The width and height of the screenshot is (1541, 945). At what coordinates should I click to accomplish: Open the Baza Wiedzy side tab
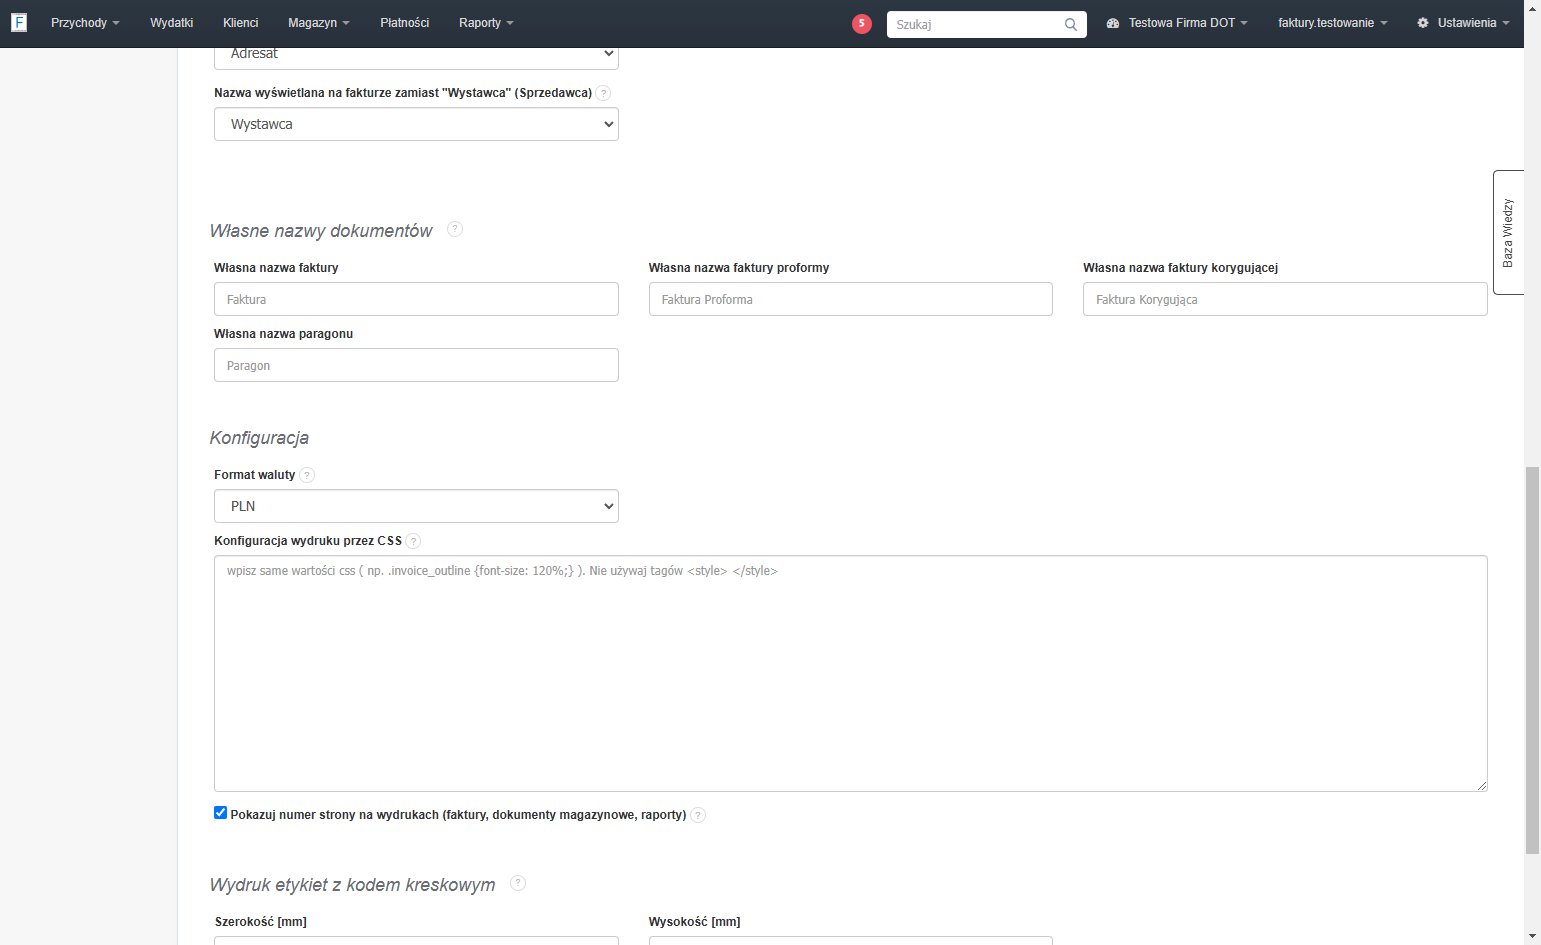point(1508,232)
